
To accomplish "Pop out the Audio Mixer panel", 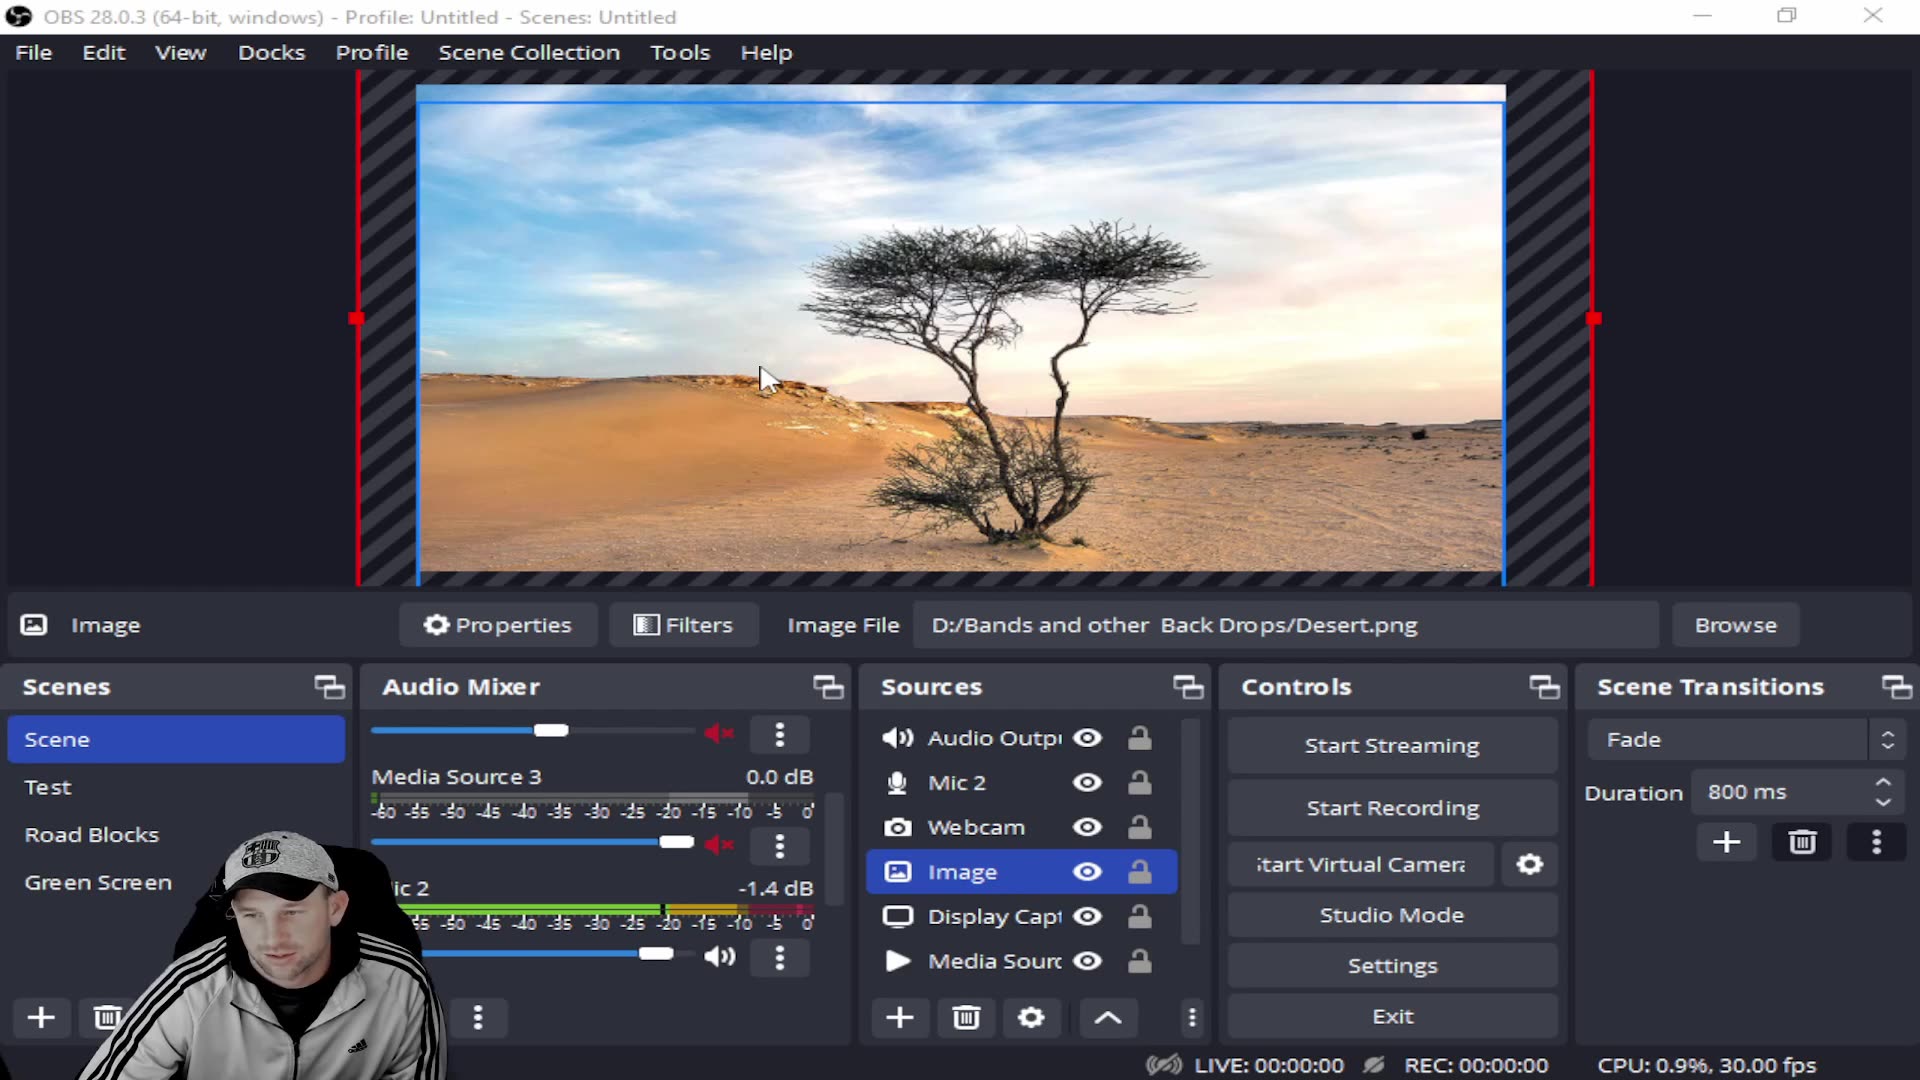I will point(827,687).
